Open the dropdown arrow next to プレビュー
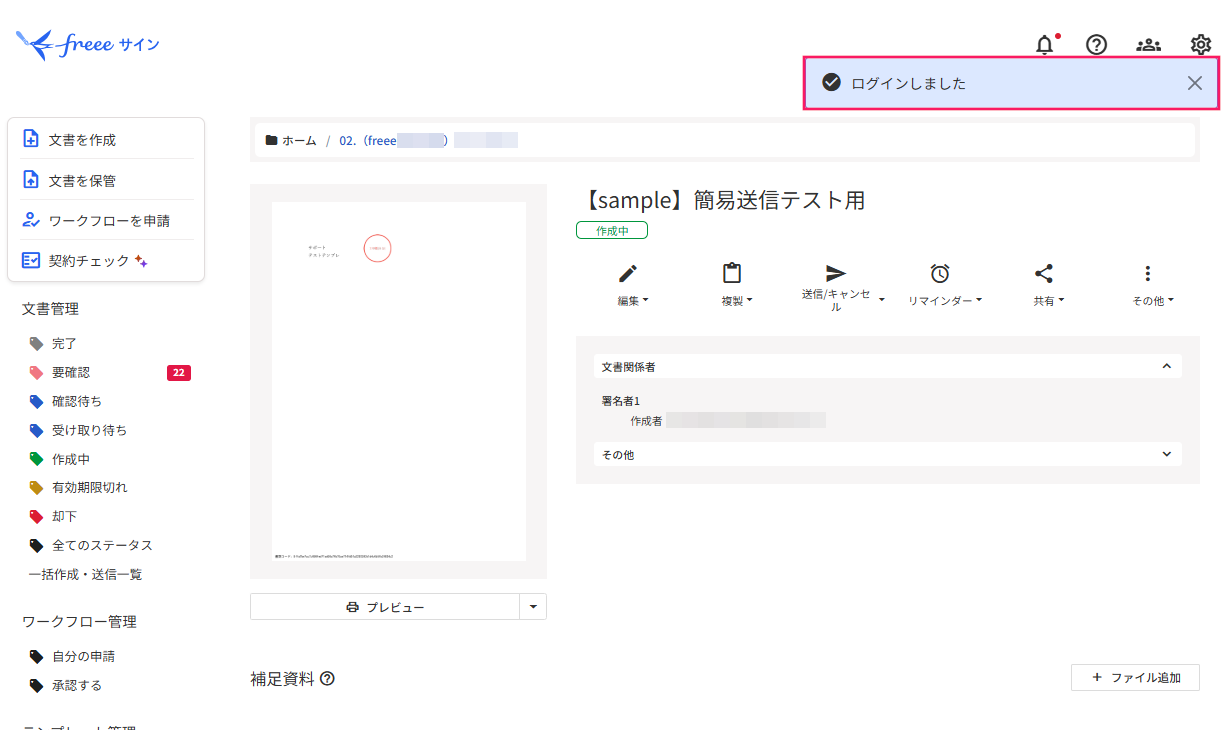 tap(533, 607)
